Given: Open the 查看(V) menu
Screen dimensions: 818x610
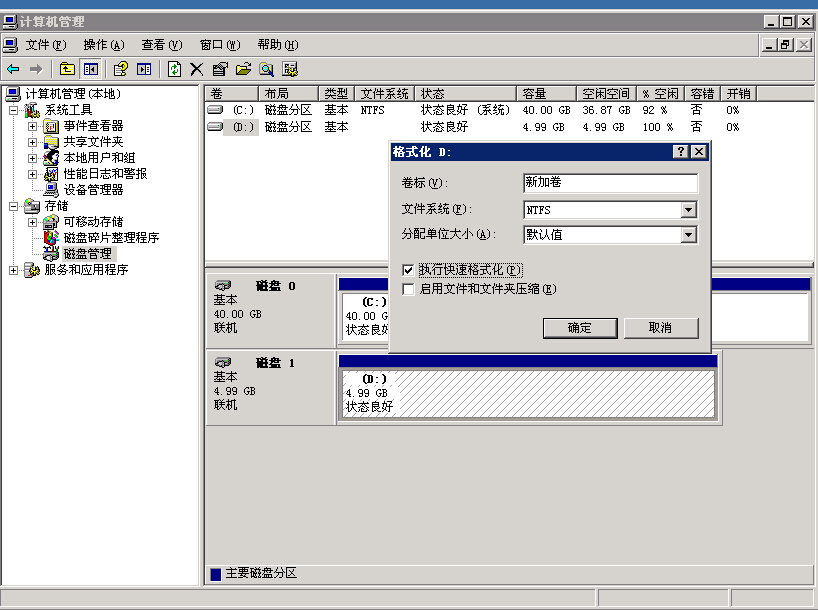Looking at the screenshot, I should click(x=161, y=45).
